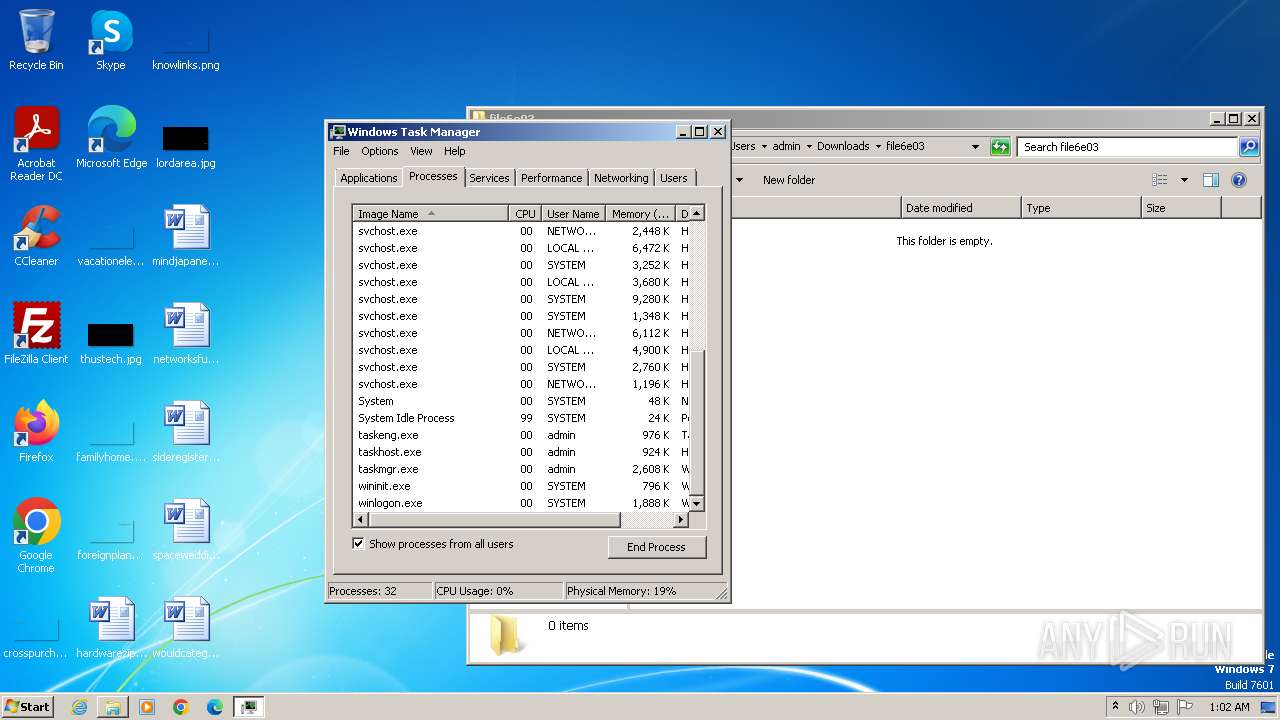Select the hardwarezip Word document icon

point(110,628)
